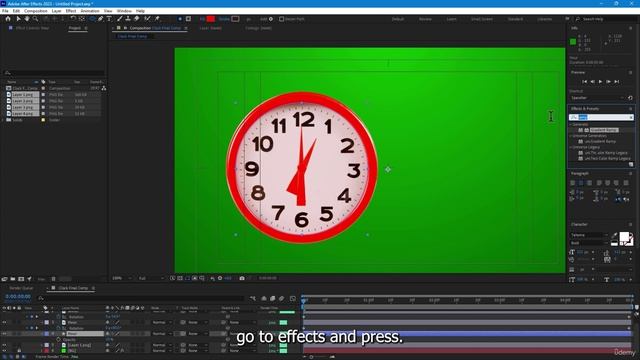Select the Selection arrow tool
The image size is (640, 360).
pyautogui.click(x=18, y=19)
